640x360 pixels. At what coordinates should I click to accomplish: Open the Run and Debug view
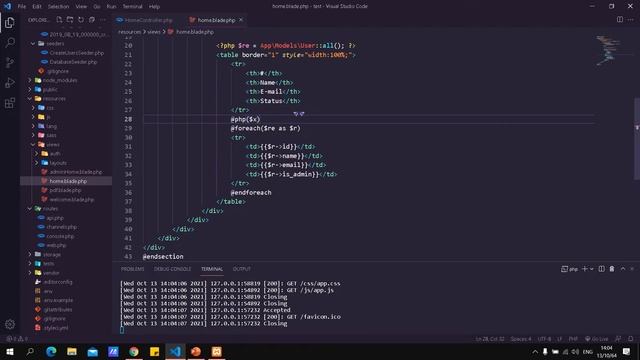coord(10,82)
